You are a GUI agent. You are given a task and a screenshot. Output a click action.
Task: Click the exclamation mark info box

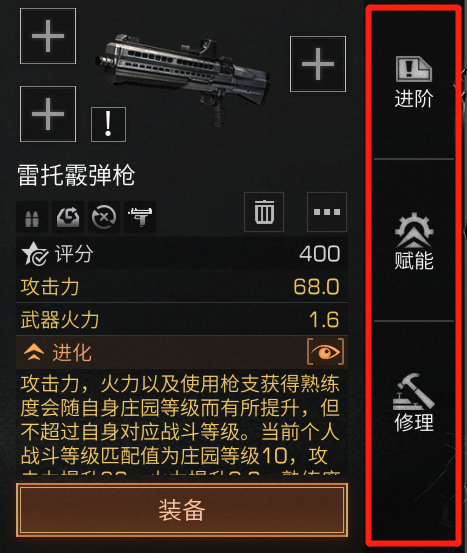point(108,124)
